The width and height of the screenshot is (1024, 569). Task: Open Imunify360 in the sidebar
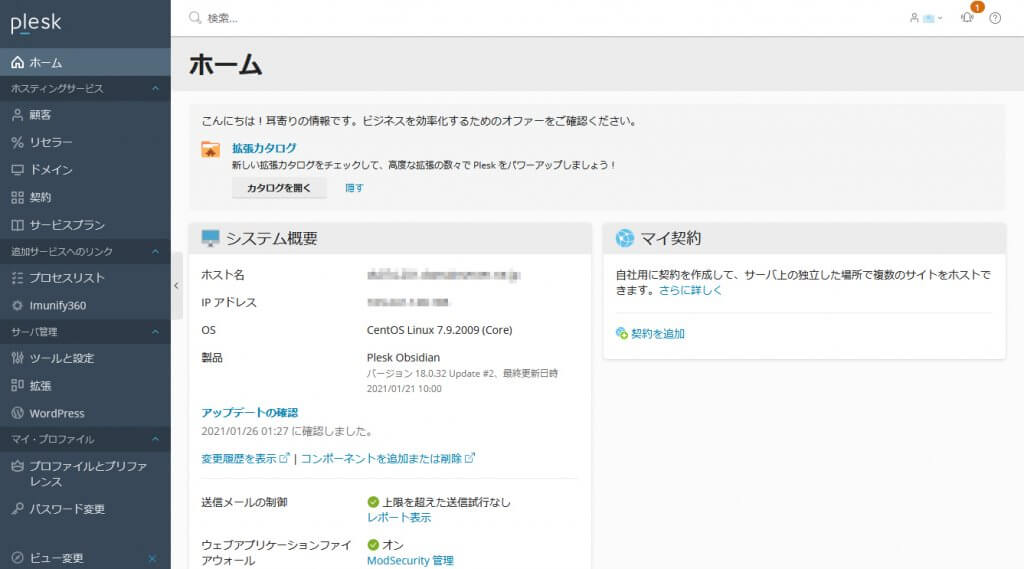tap(85, 305)
